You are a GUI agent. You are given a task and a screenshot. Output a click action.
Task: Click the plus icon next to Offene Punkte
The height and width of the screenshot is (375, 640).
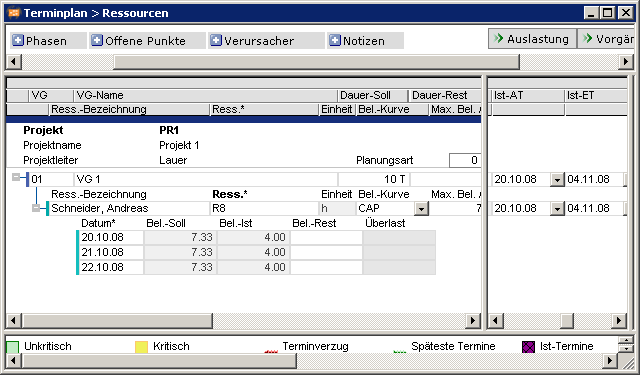pos(97,40)
